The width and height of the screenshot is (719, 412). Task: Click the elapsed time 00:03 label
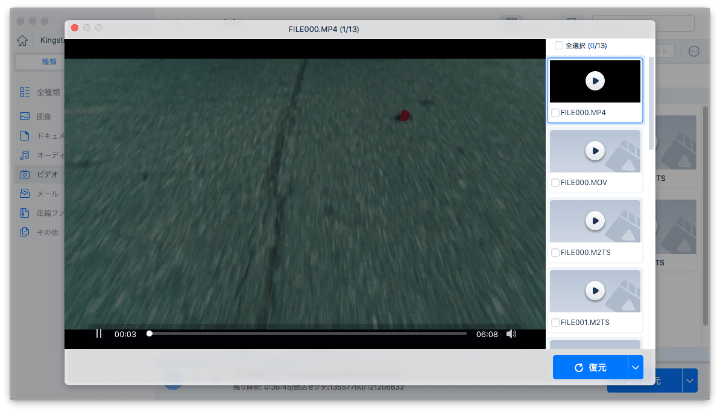pyautogui.click(x=125, y=334)
